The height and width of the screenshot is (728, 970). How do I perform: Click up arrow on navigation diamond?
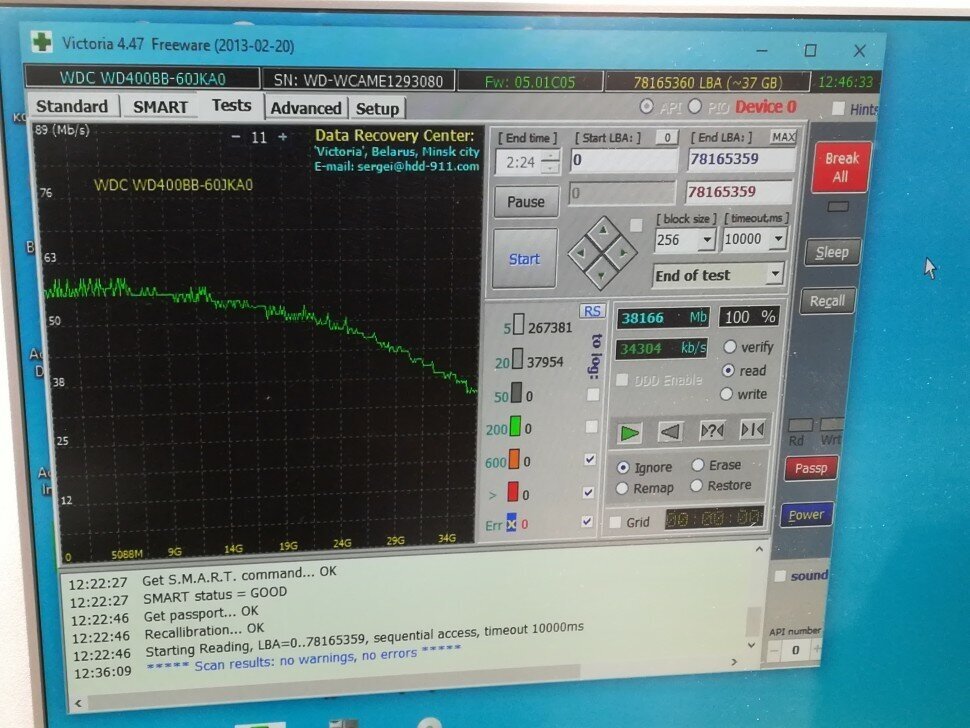coord(602,231)
